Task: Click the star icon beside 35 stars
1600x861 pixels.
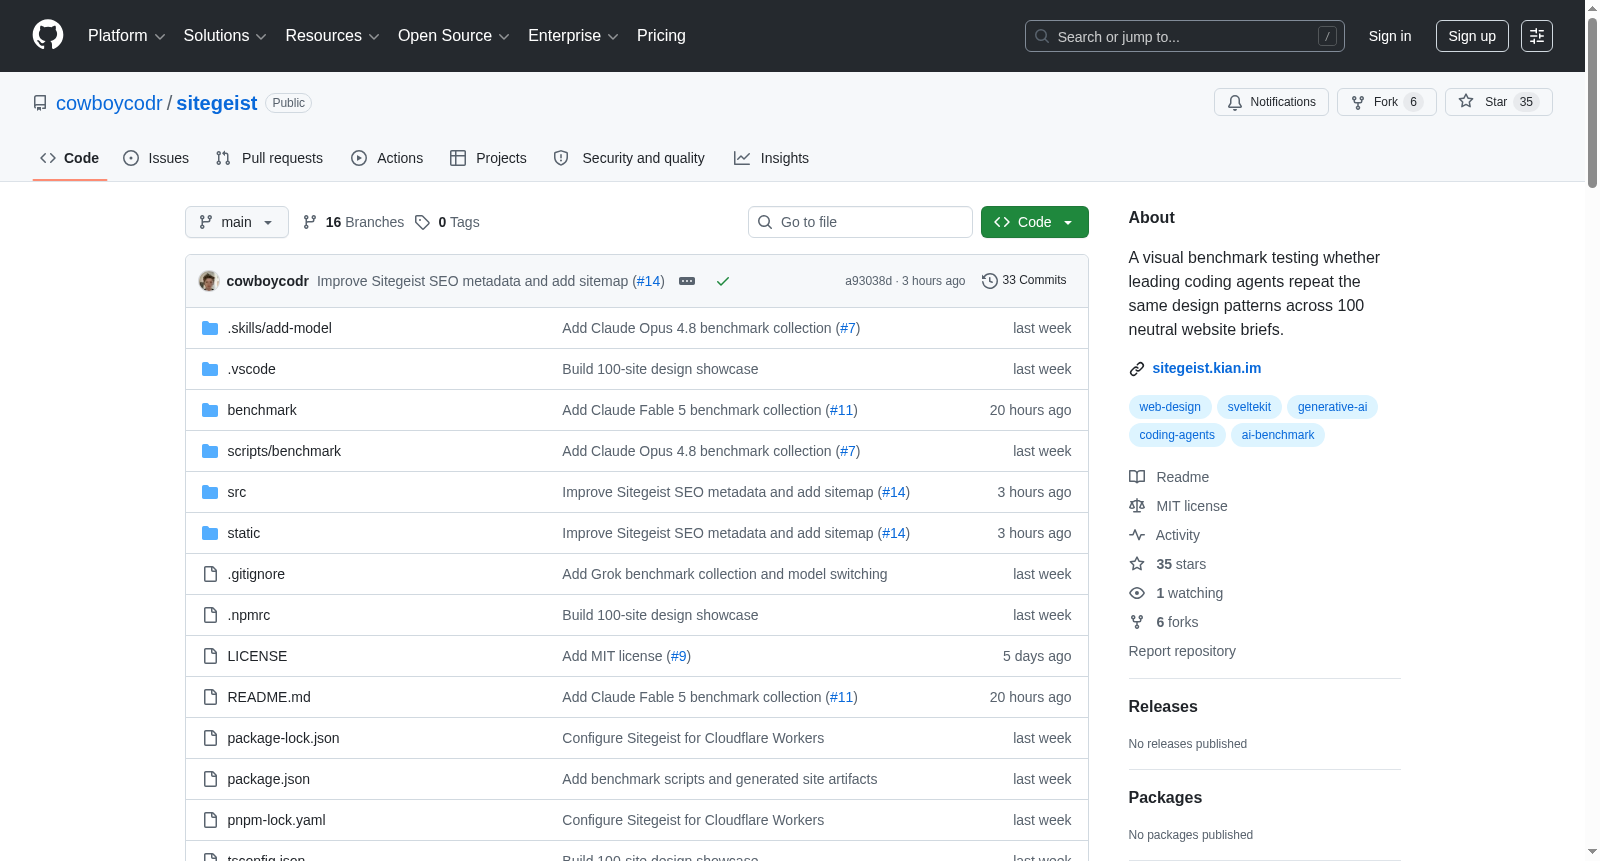Action: pos(1137,564)
